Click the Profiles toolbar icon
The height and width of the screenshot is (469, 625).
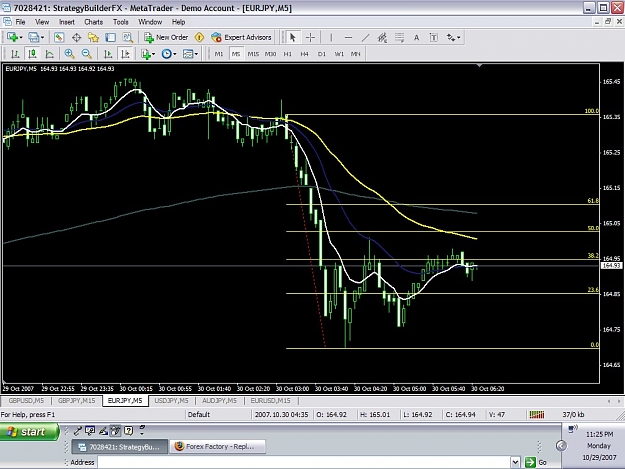(34, 37)
